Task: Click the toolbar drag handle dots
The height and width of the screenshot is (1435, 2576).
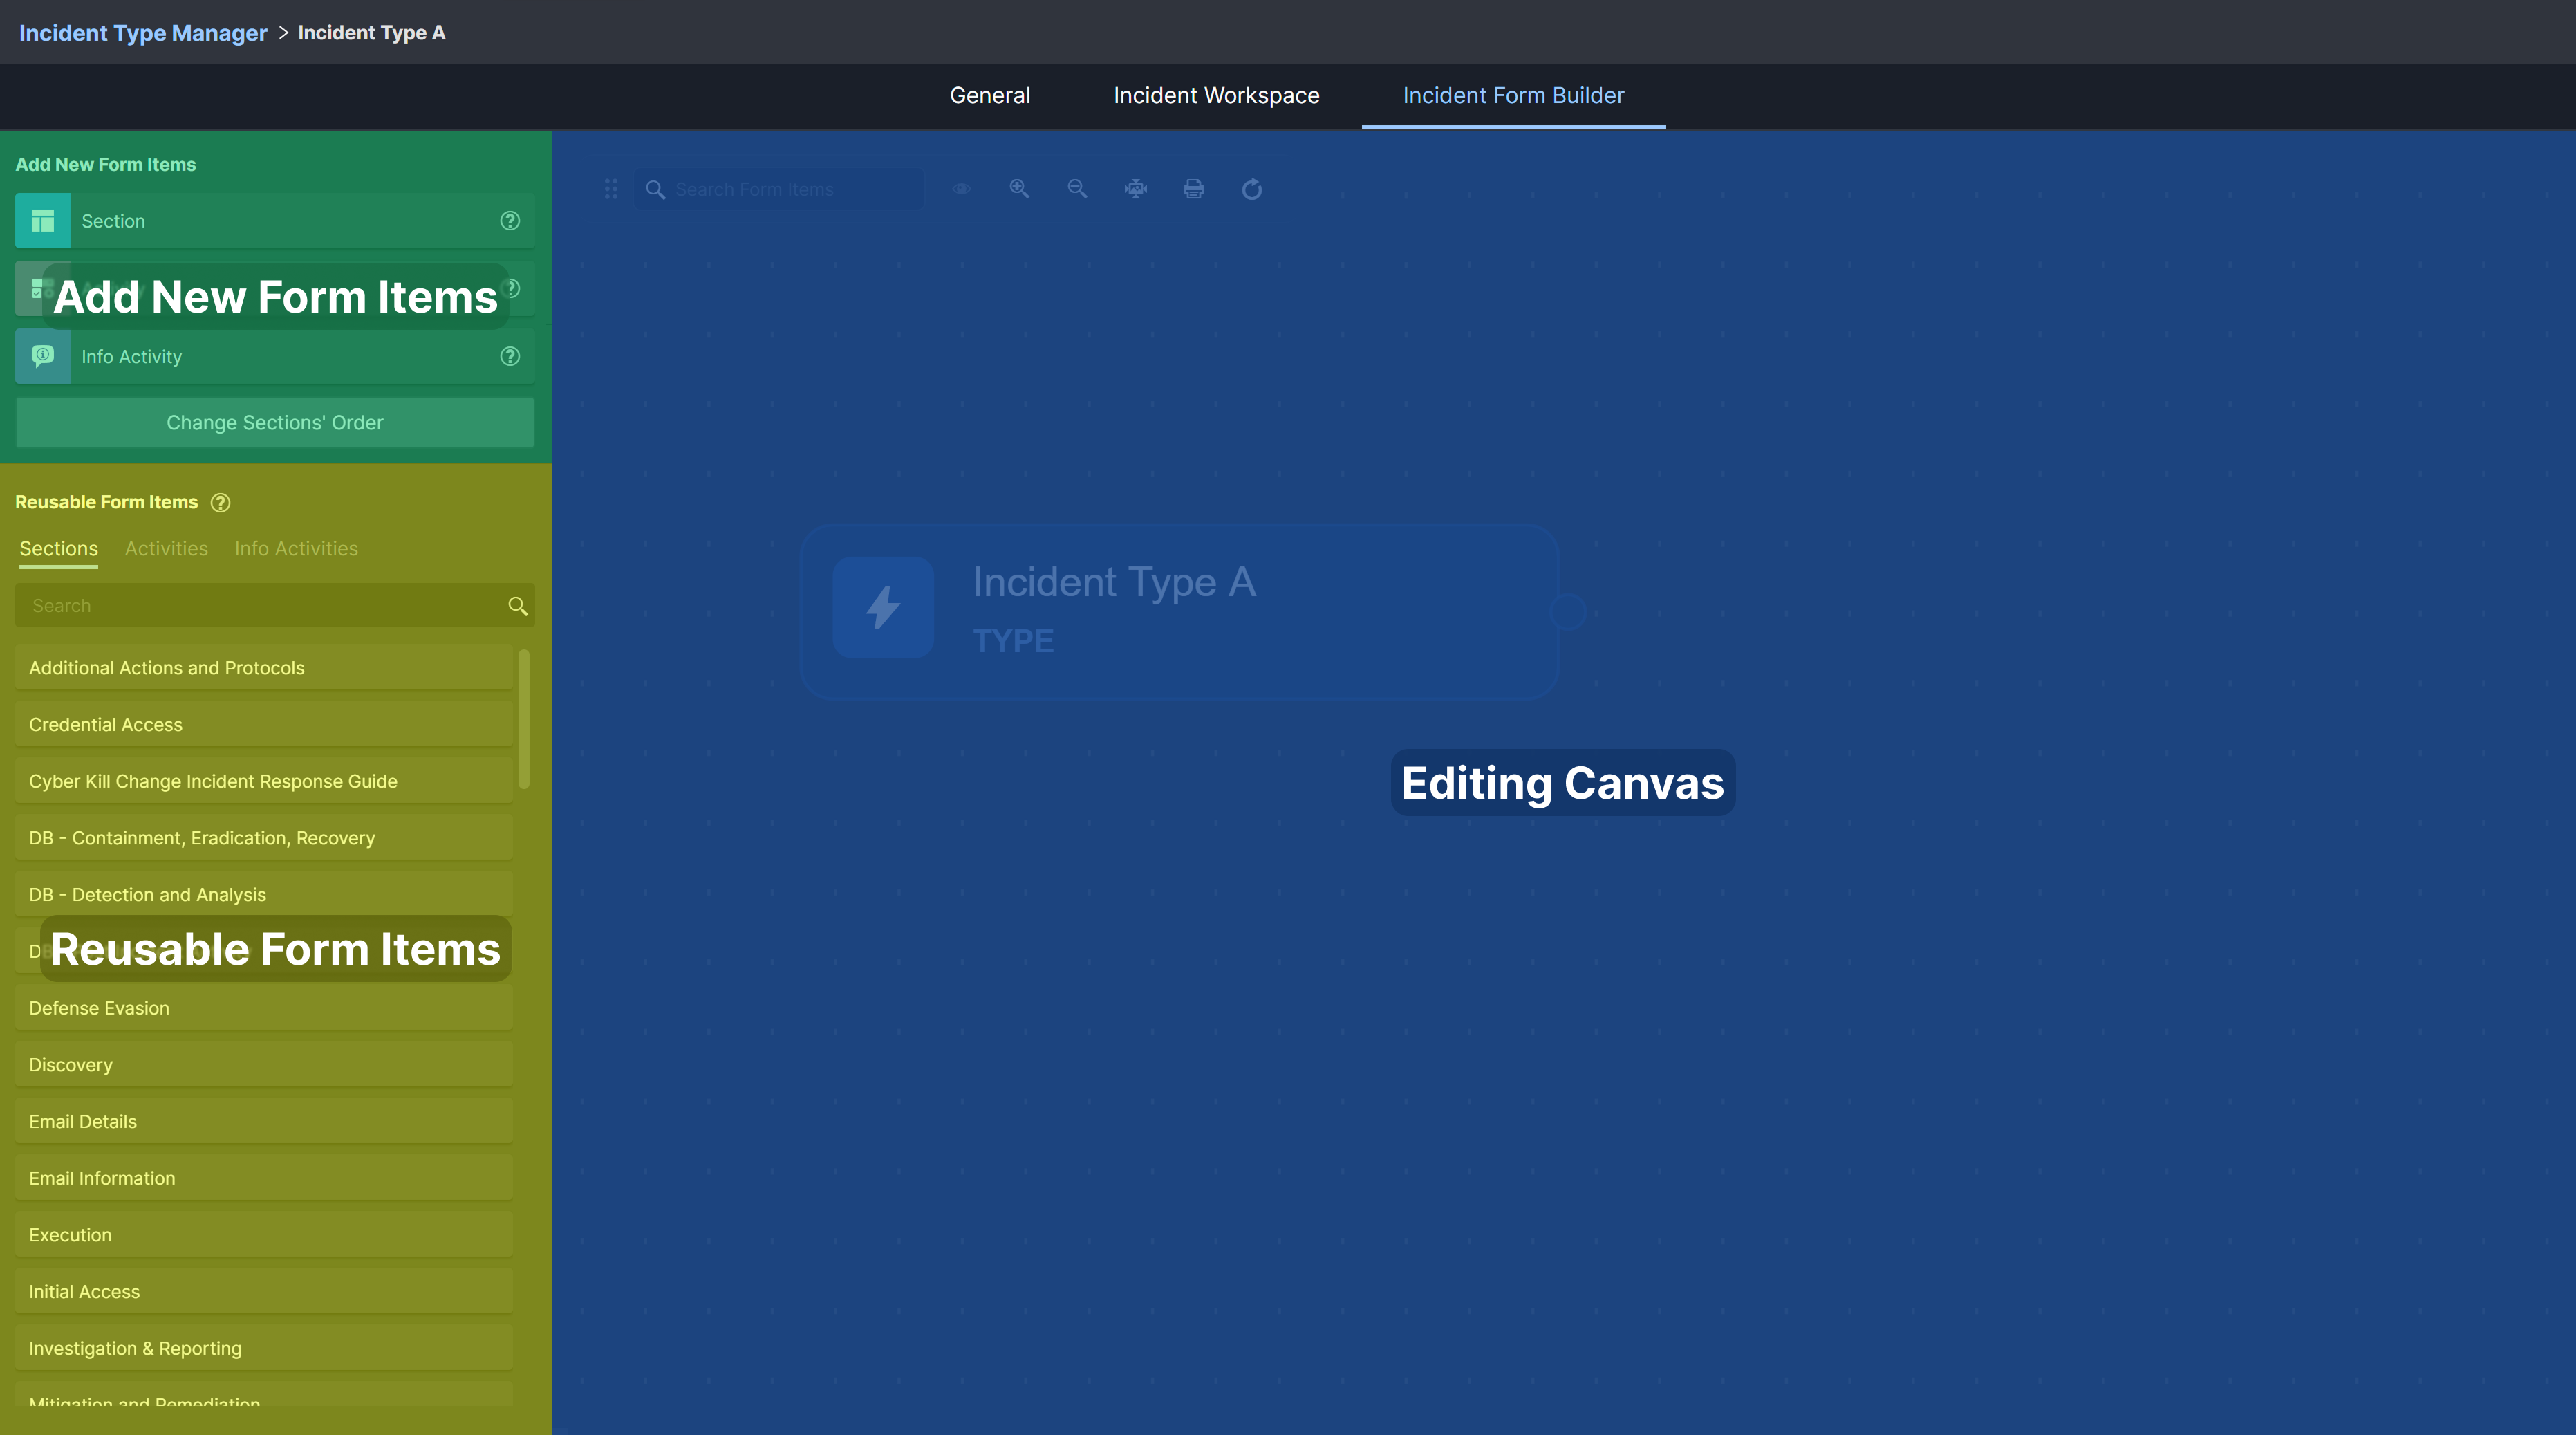Action: coord(611,189)
